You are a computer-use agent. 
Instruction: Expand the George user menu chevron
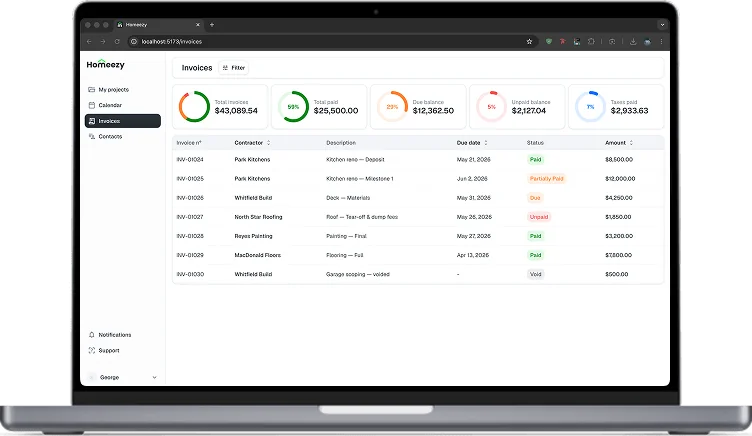point(154,377)
